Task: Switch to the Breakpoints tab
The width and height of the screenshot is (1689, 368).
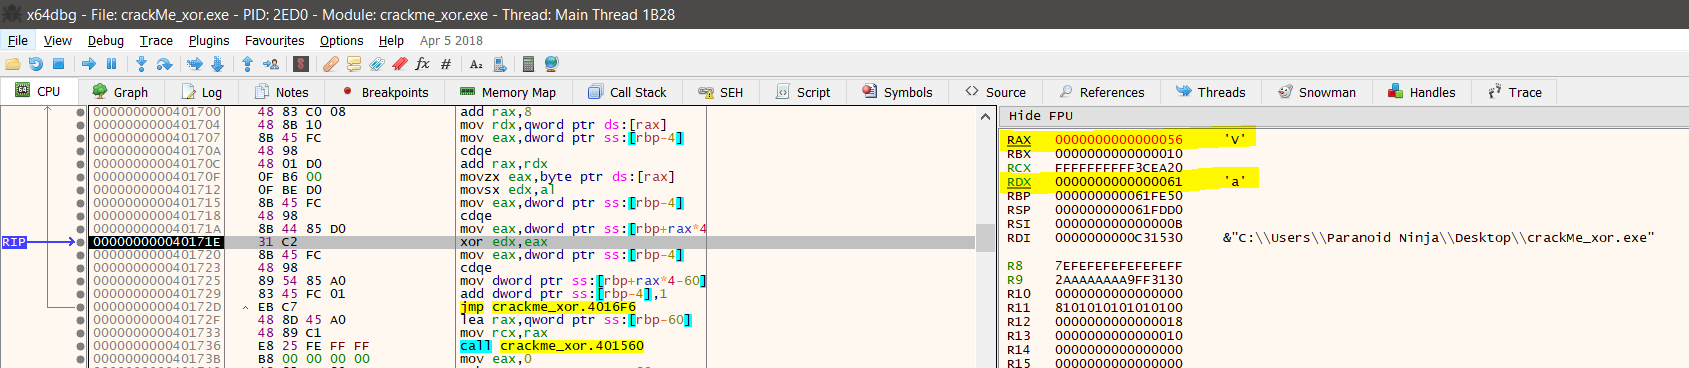Action: (385, 92)
